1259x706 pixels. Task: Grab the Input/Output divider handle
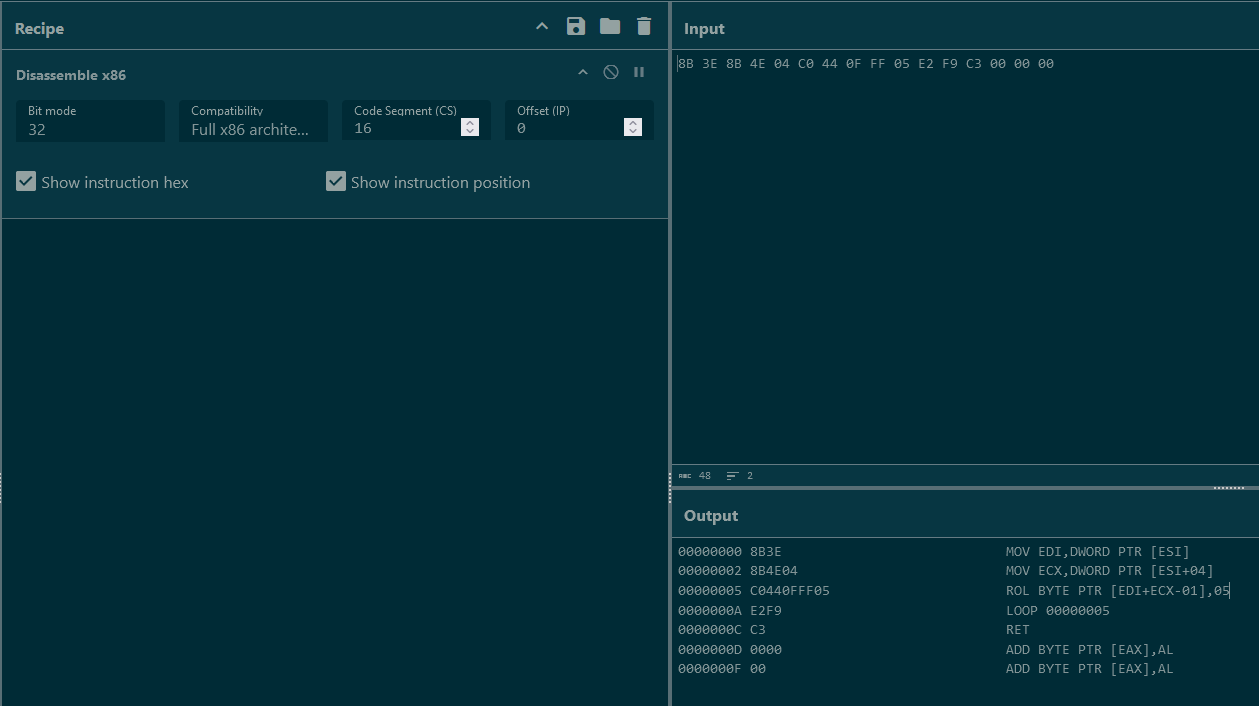[1228, 488]
